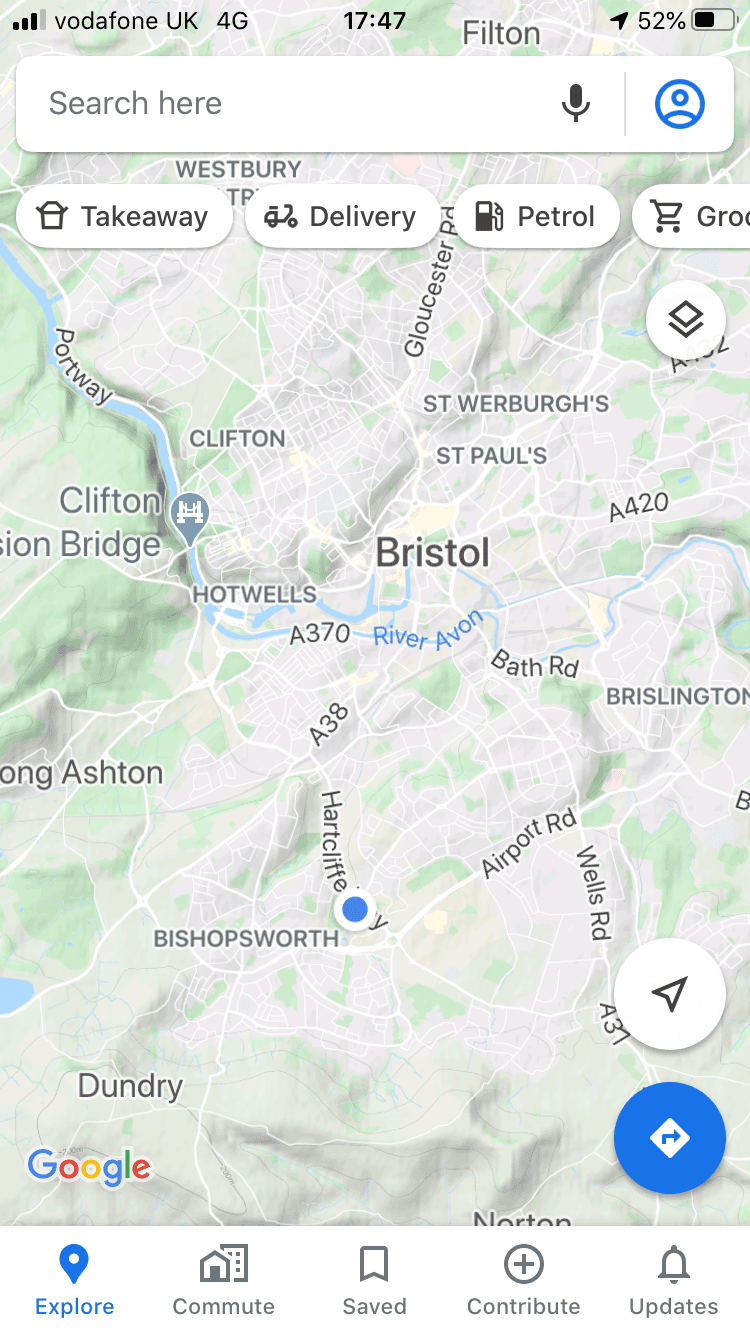Open the Saved tab
Screen dimensions: 750x1334
pos(374,1280)
